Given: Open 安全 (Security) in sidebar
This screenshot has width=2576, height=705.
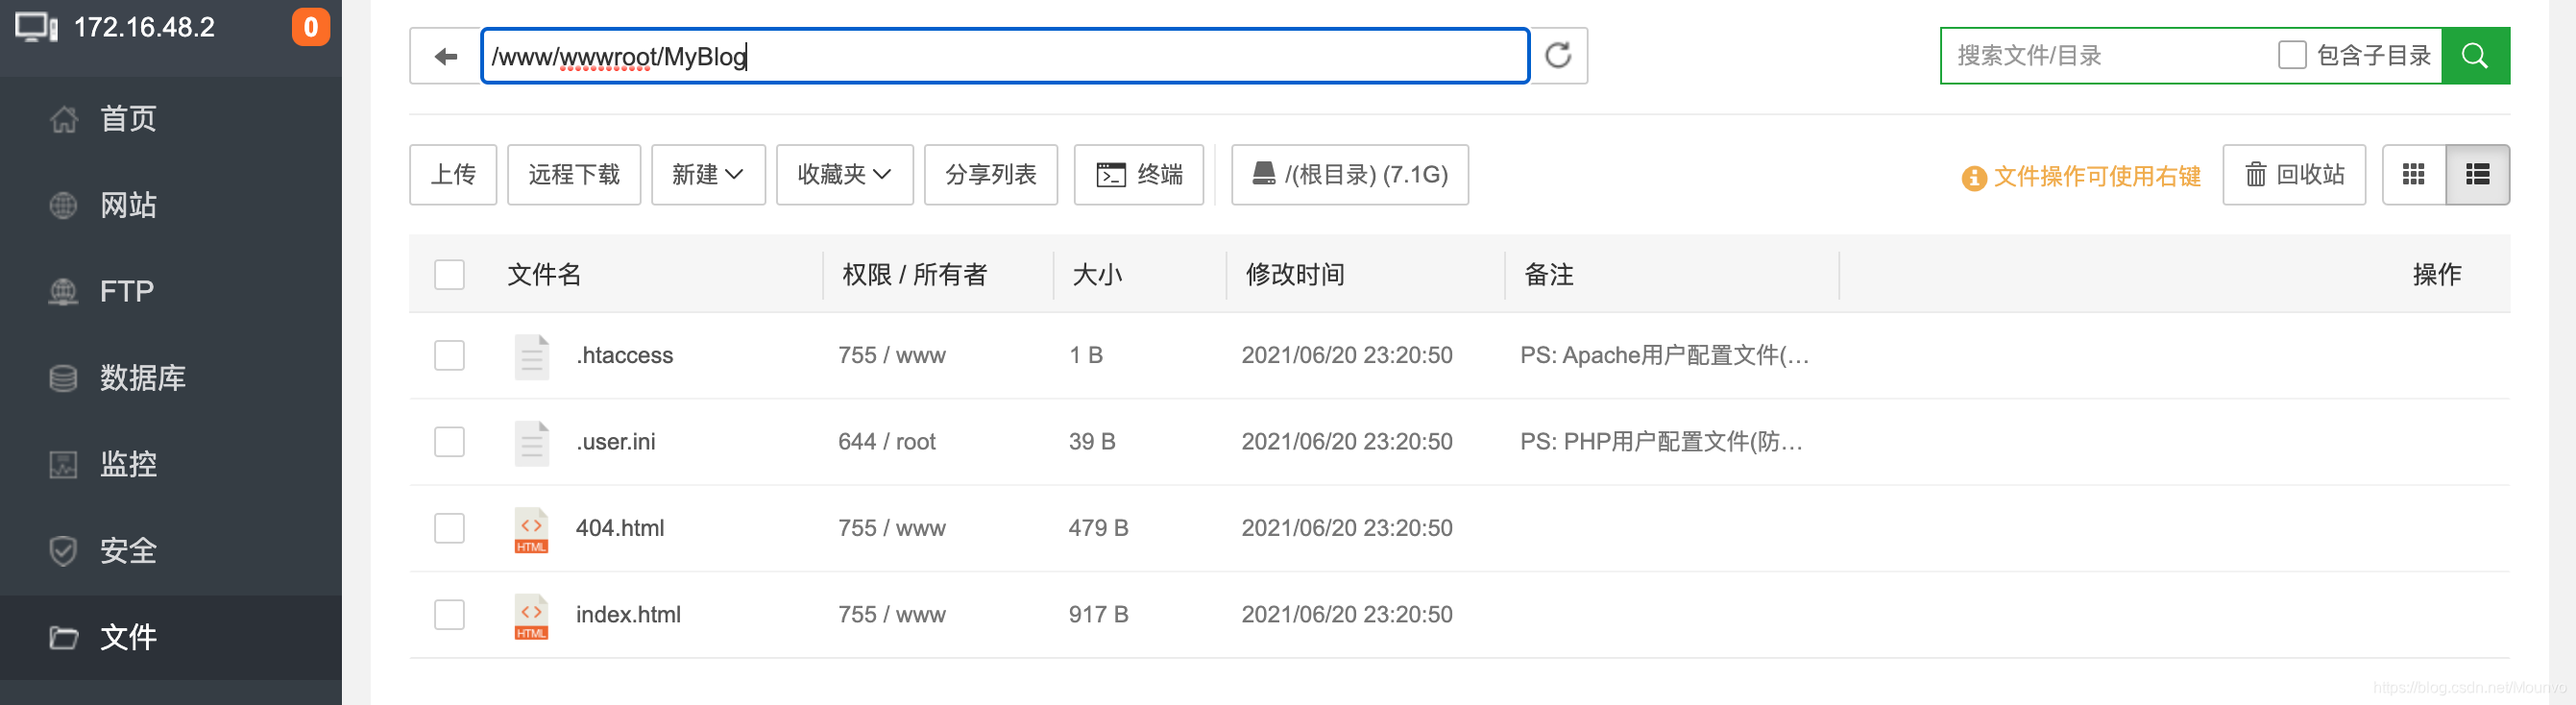Looking at the screenshot, I should 171,551.
